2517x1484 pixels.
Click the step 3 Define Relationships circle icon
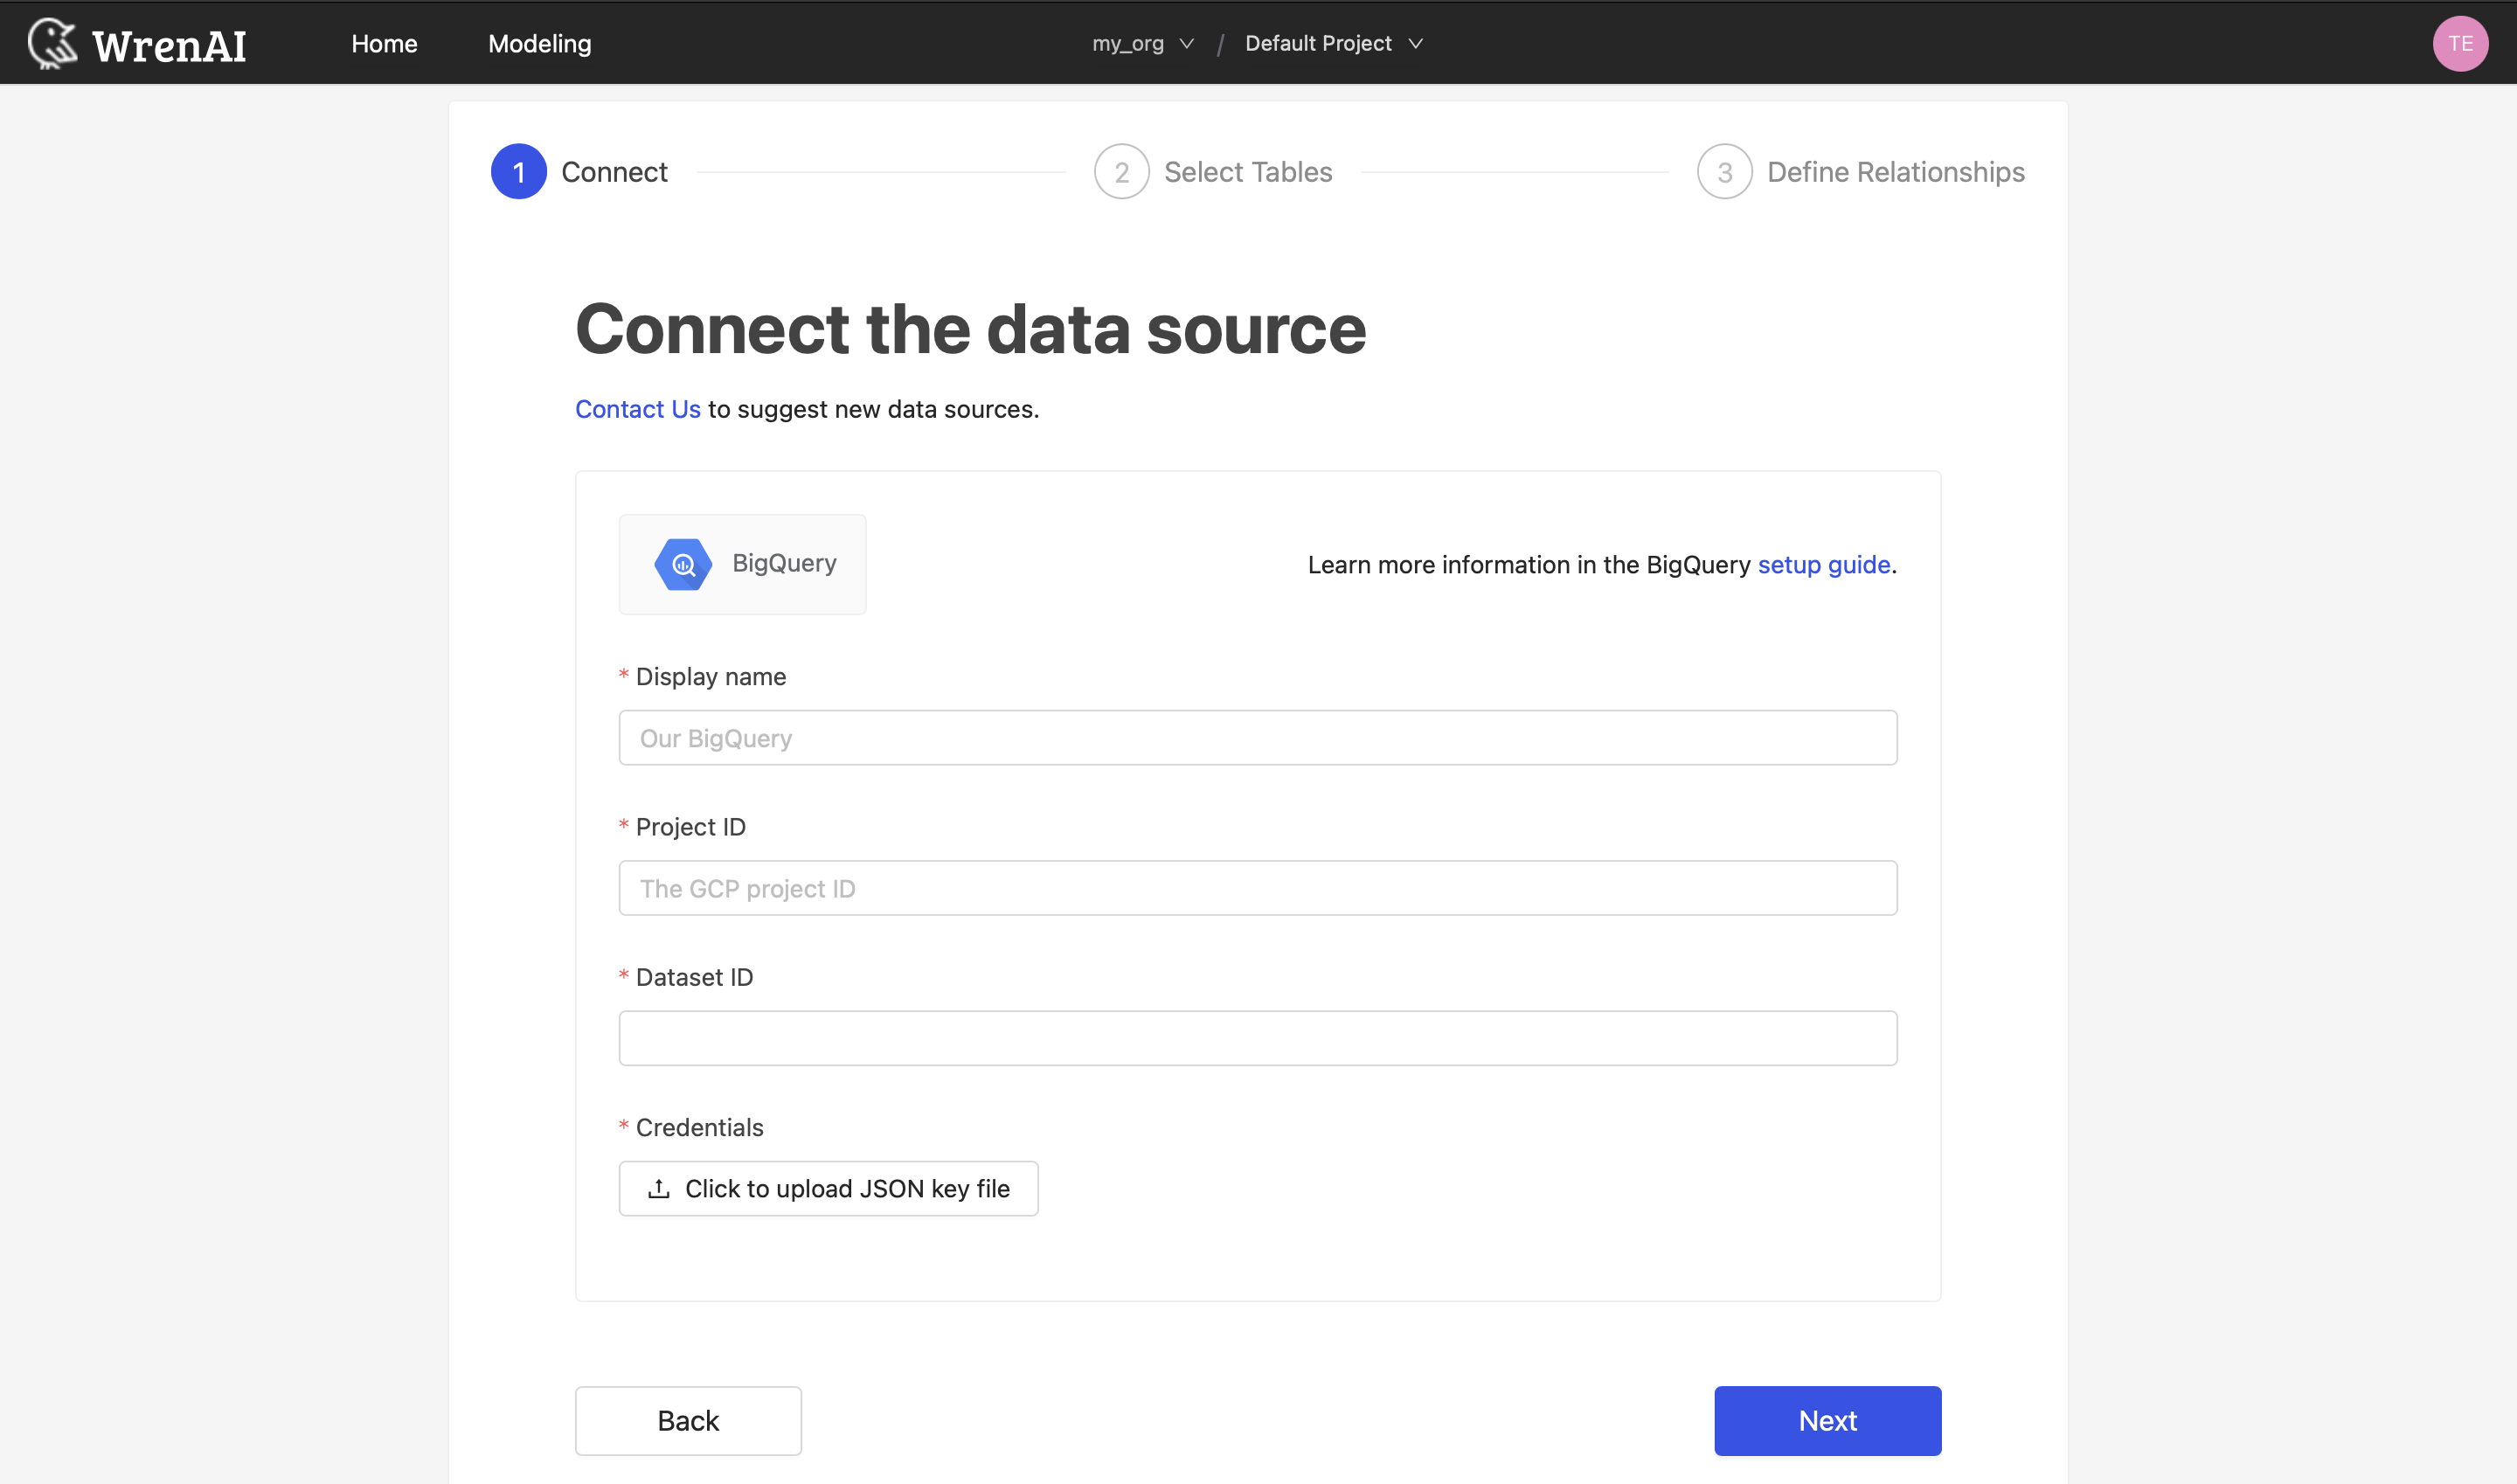[x=1723, y=171]
